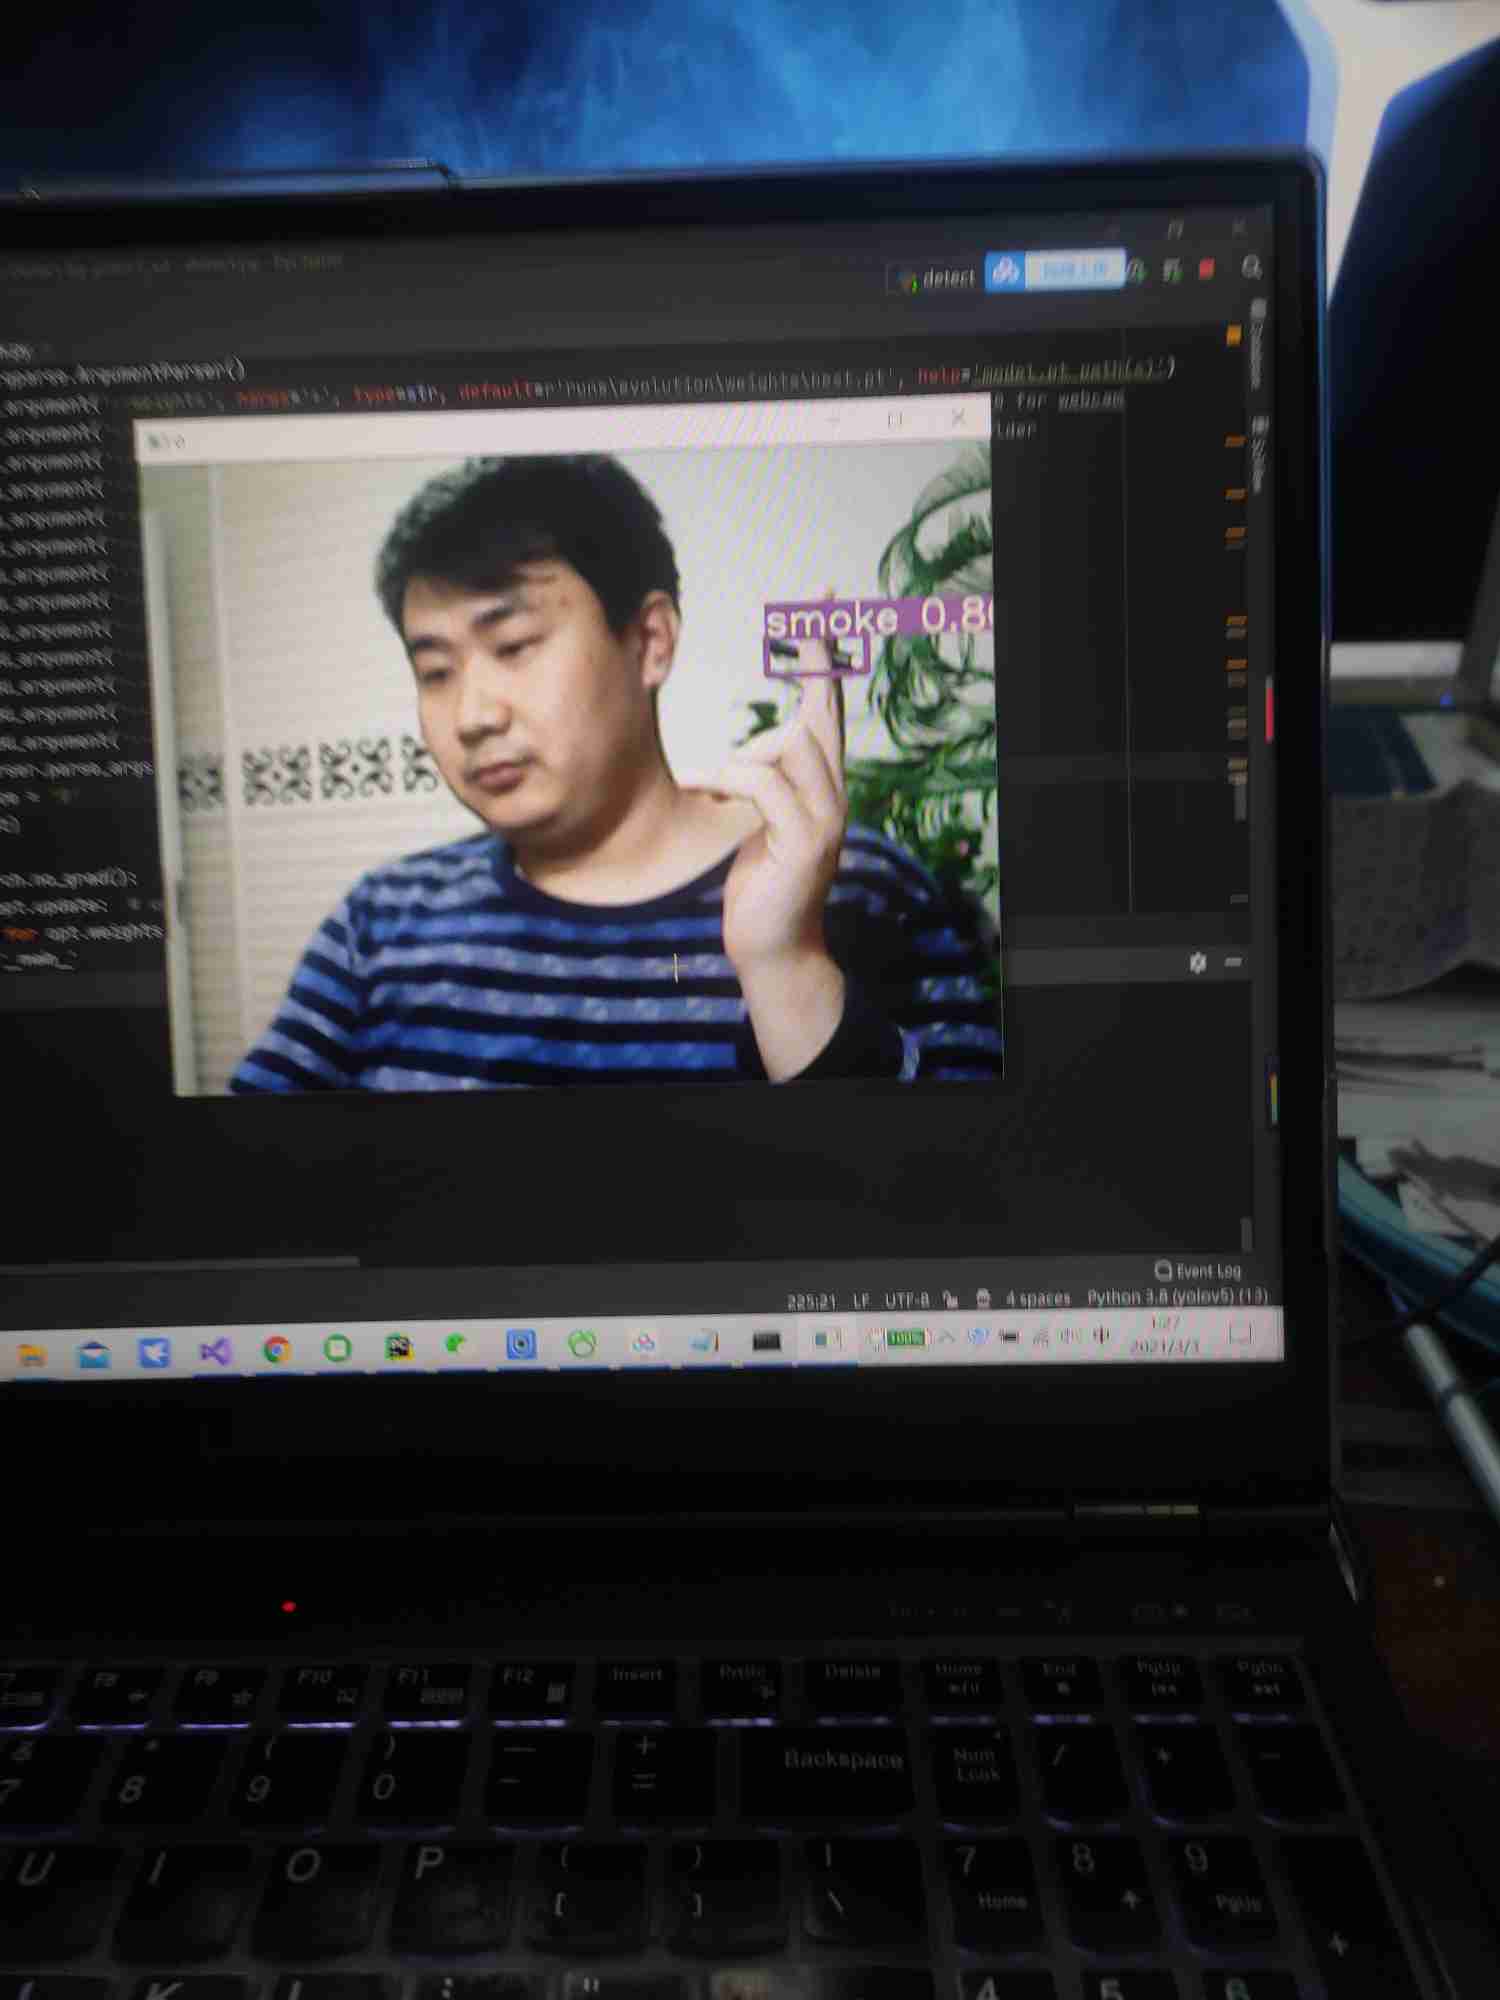This screenshot has width=1500, height=2000.
Task: Open PyCharm from the taskbar
Action: point(399,1348)
